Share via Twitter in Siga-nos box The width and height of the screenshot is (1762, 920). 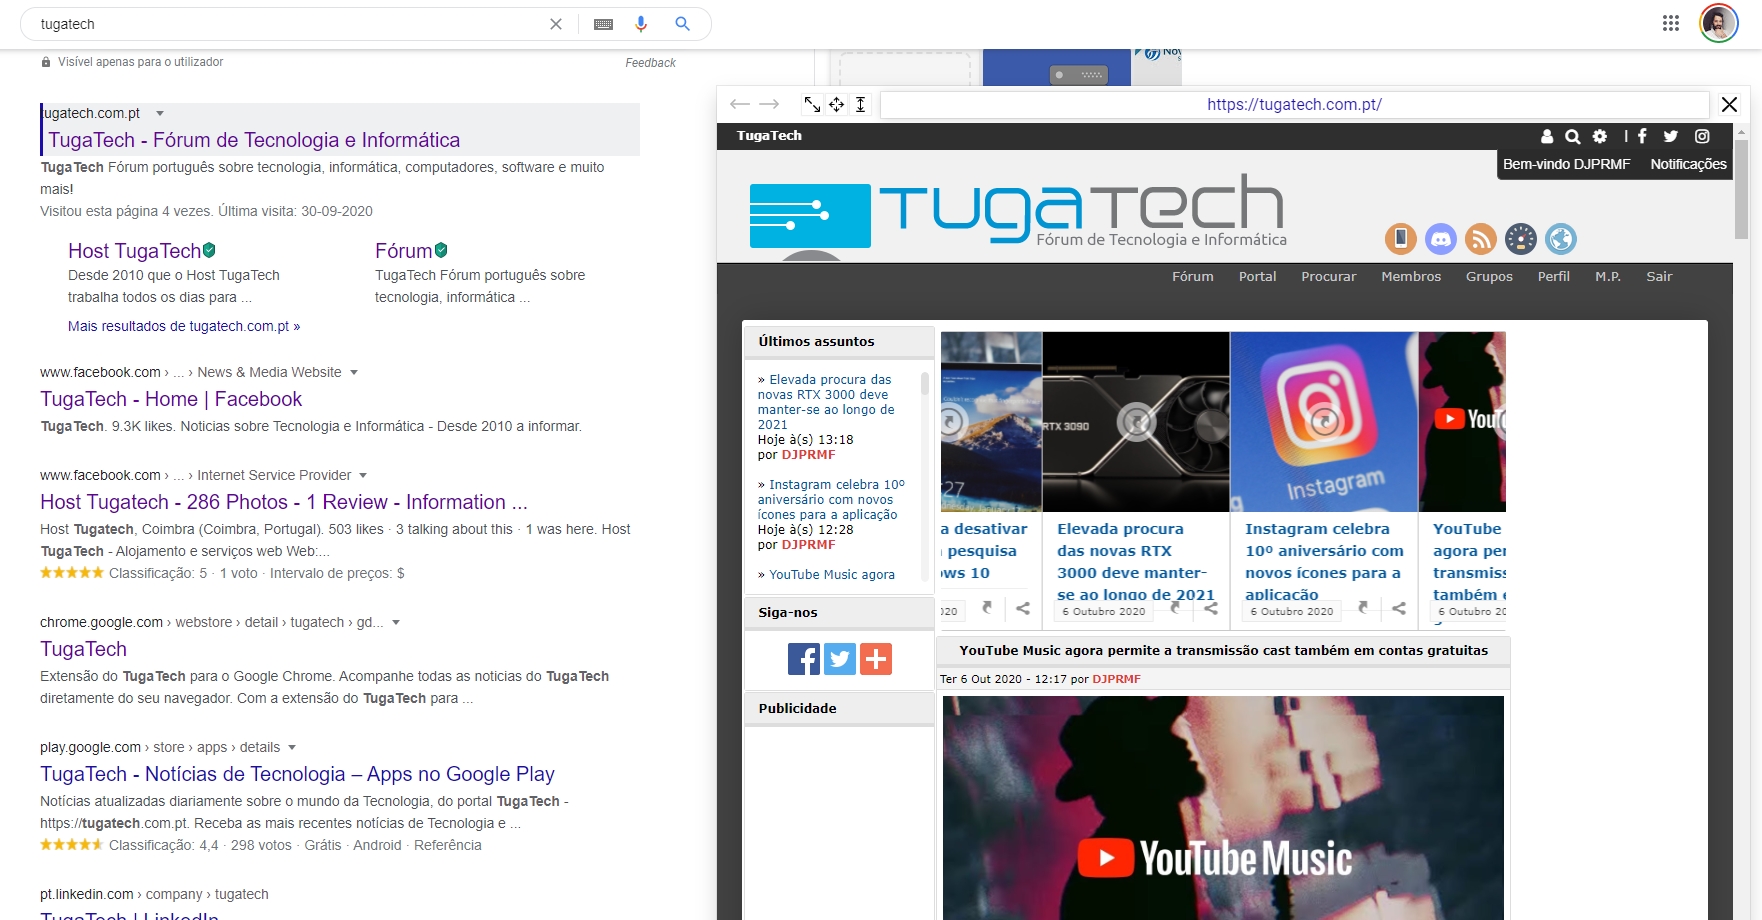840,659
